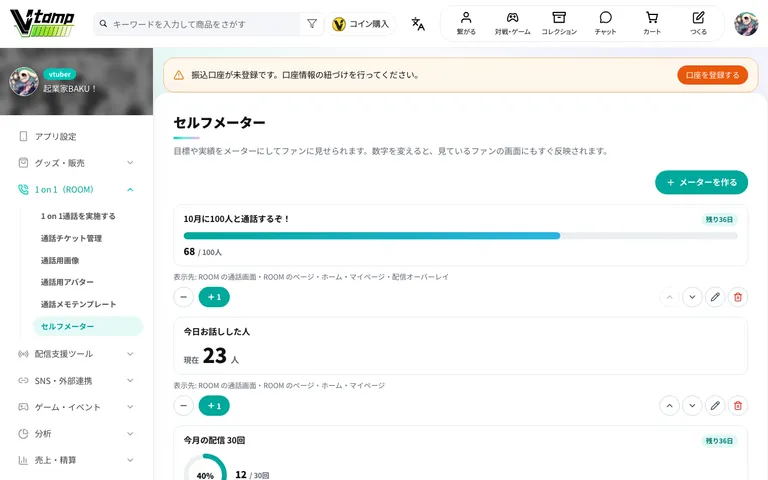Image resolution: width=768 pixels, height=480 pixels.
Task: Expand ゲーム・イベント section chevron
Action: point(130,407)
